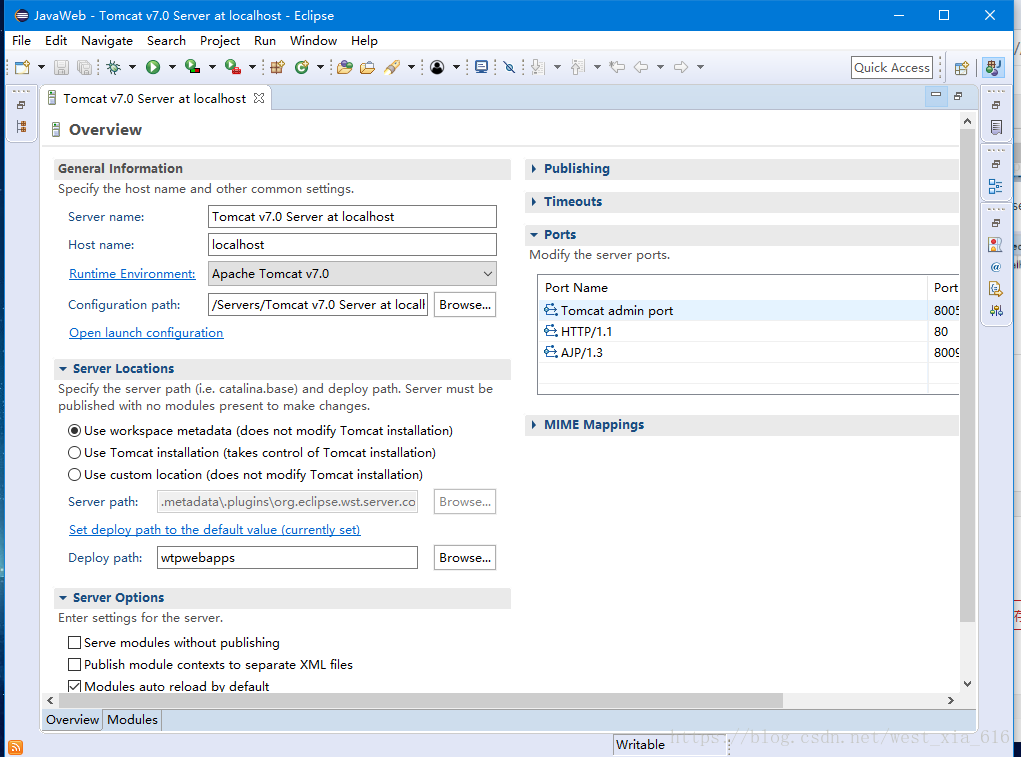Click the Open Perspective icon
Viewport: 1021px width, 757px height.
(961, 68)
